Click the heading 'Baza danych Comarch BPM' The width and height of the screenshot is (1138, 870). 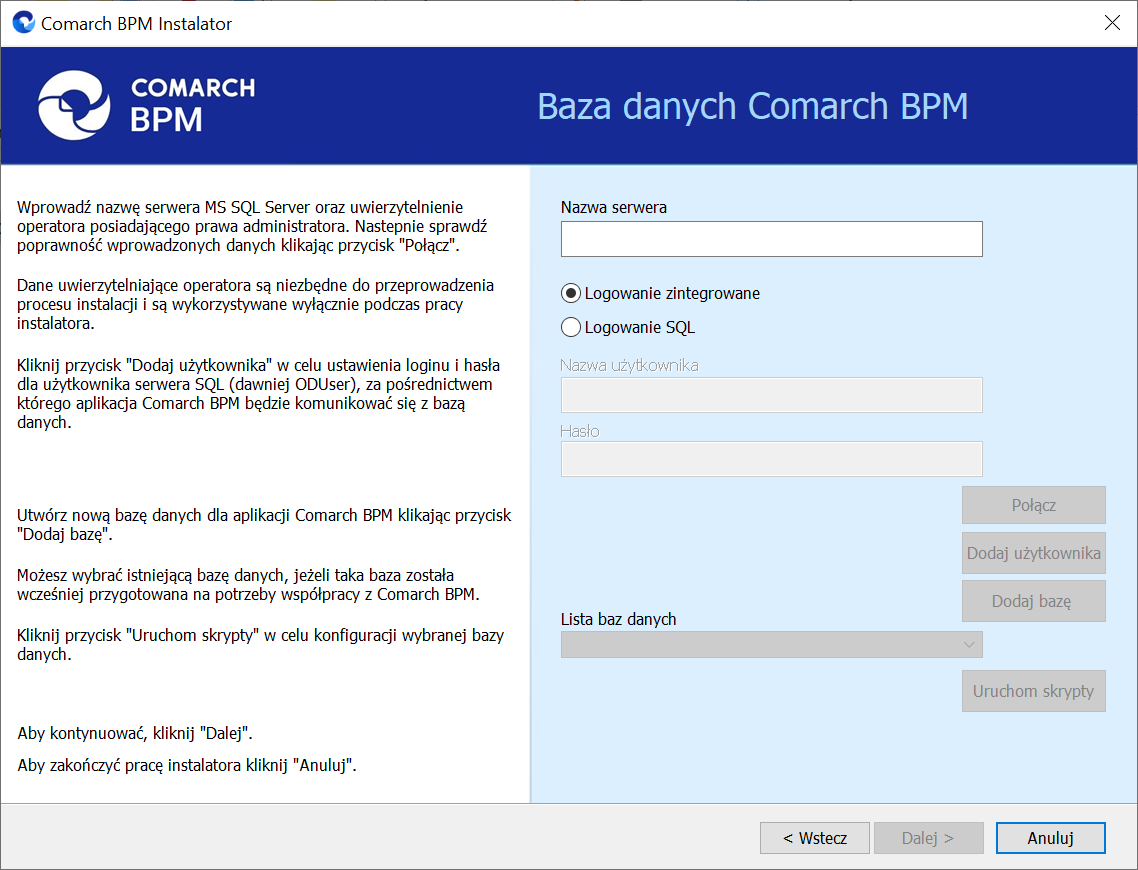click(x=753, y=106)
